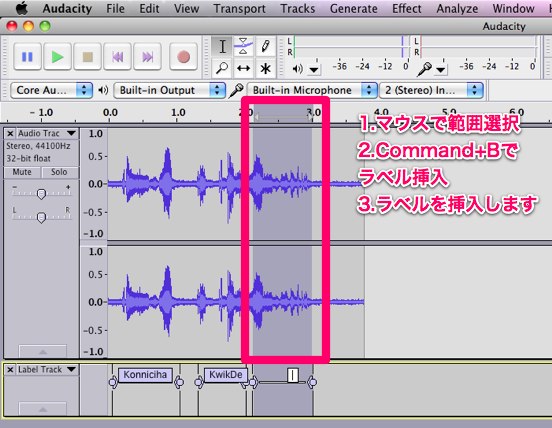This screenshot has width=552, height=428.
Task: Start playback with the green Play button
Action: click(57, 57)
